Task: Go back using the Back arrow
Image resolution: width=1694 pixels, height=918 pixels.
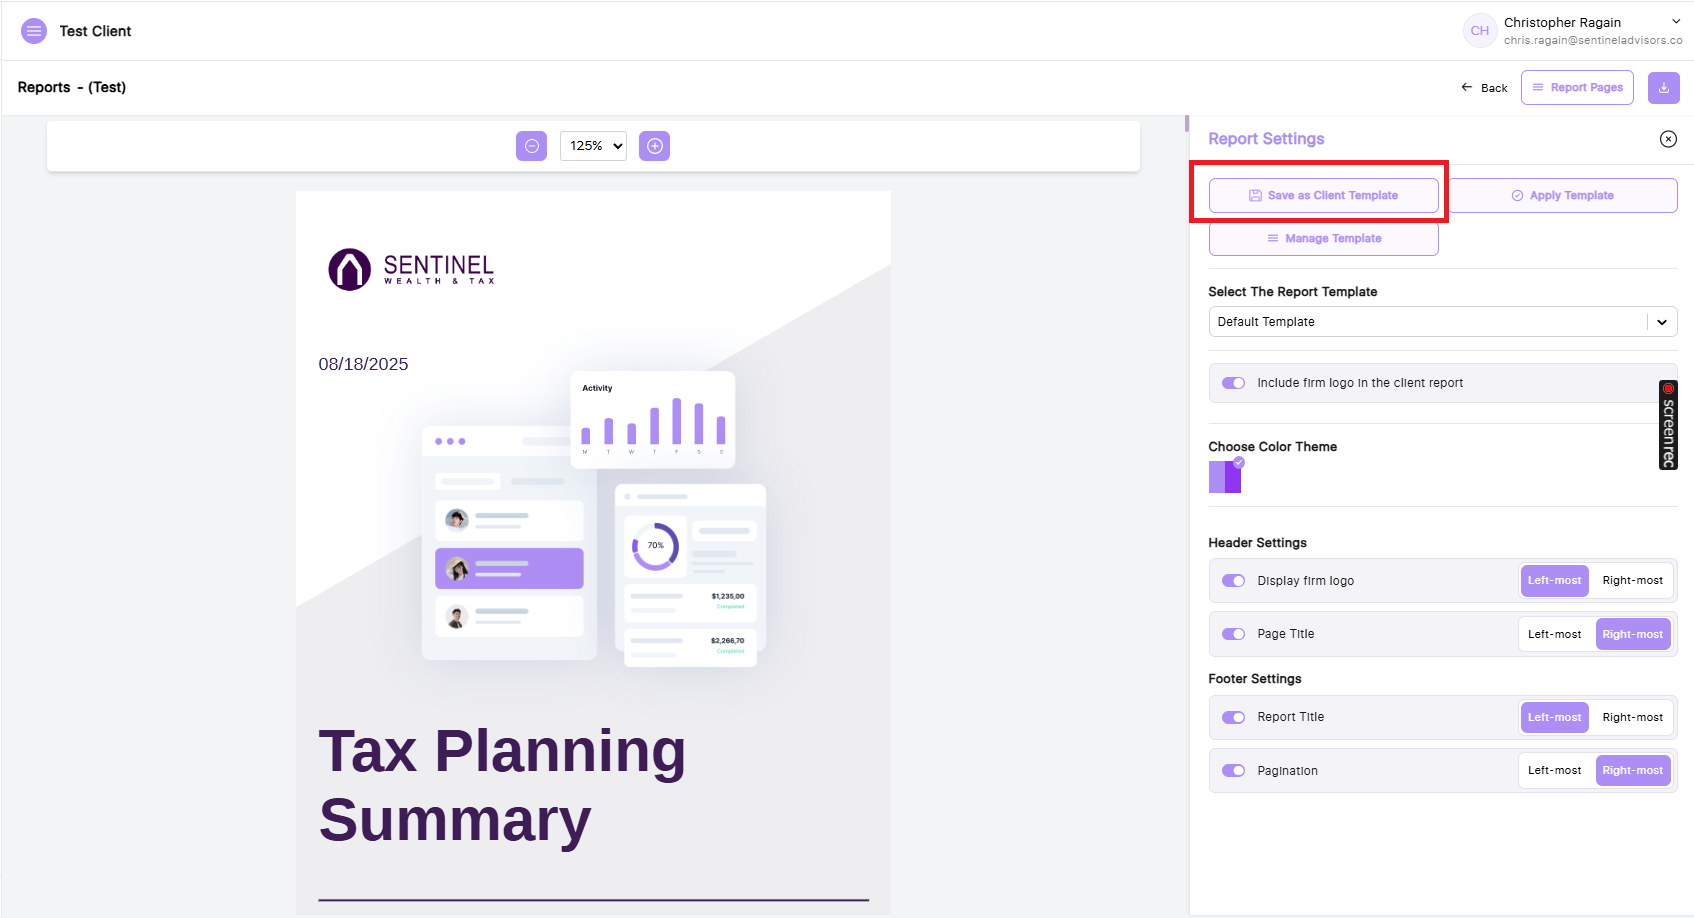Action: pyautogui.click(x=1484, y=88)
